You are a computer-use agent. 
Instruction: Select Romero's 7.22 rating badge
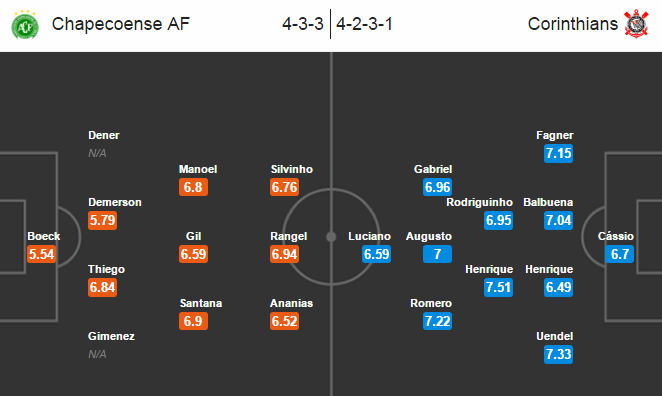pos(437,321)
